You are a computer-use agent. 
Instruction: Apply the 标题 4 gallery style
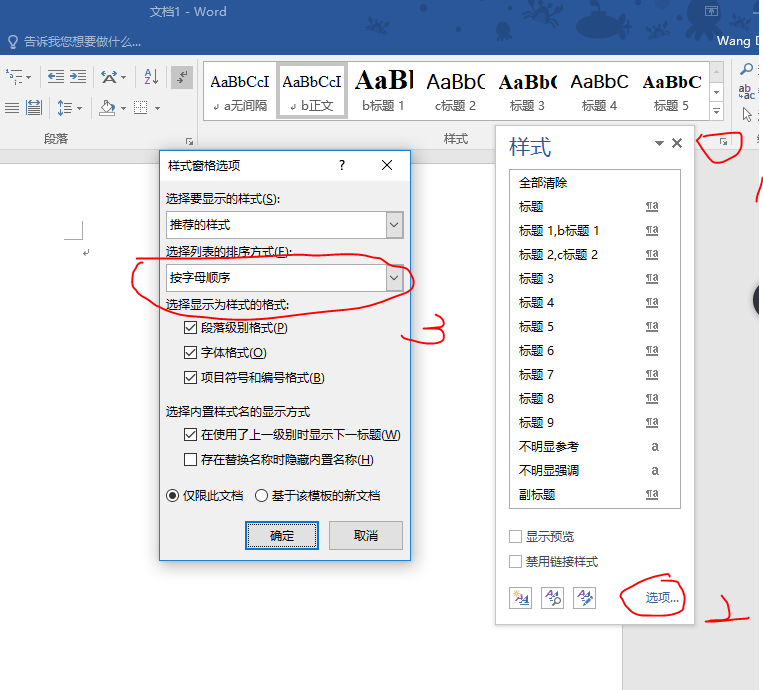coord(600,91)
